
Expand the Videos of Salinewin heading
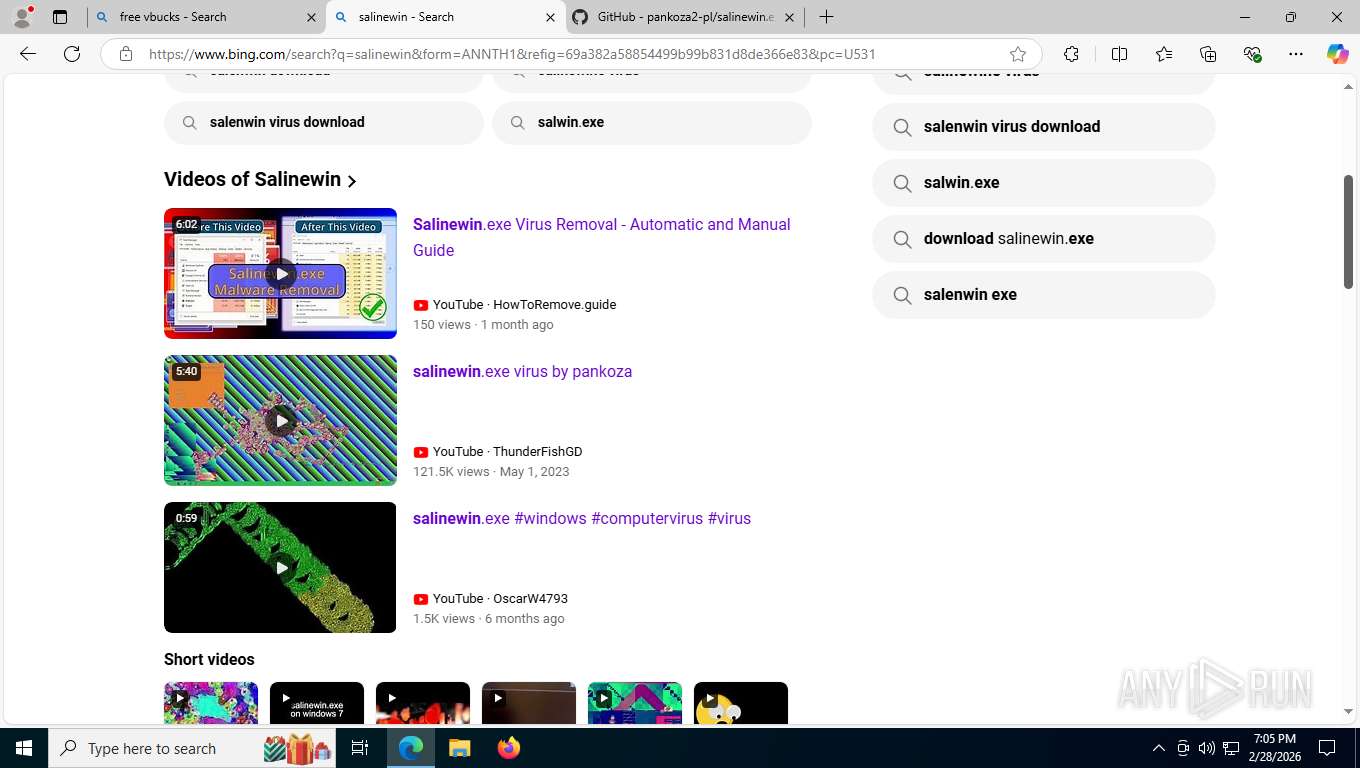point(260,180)
